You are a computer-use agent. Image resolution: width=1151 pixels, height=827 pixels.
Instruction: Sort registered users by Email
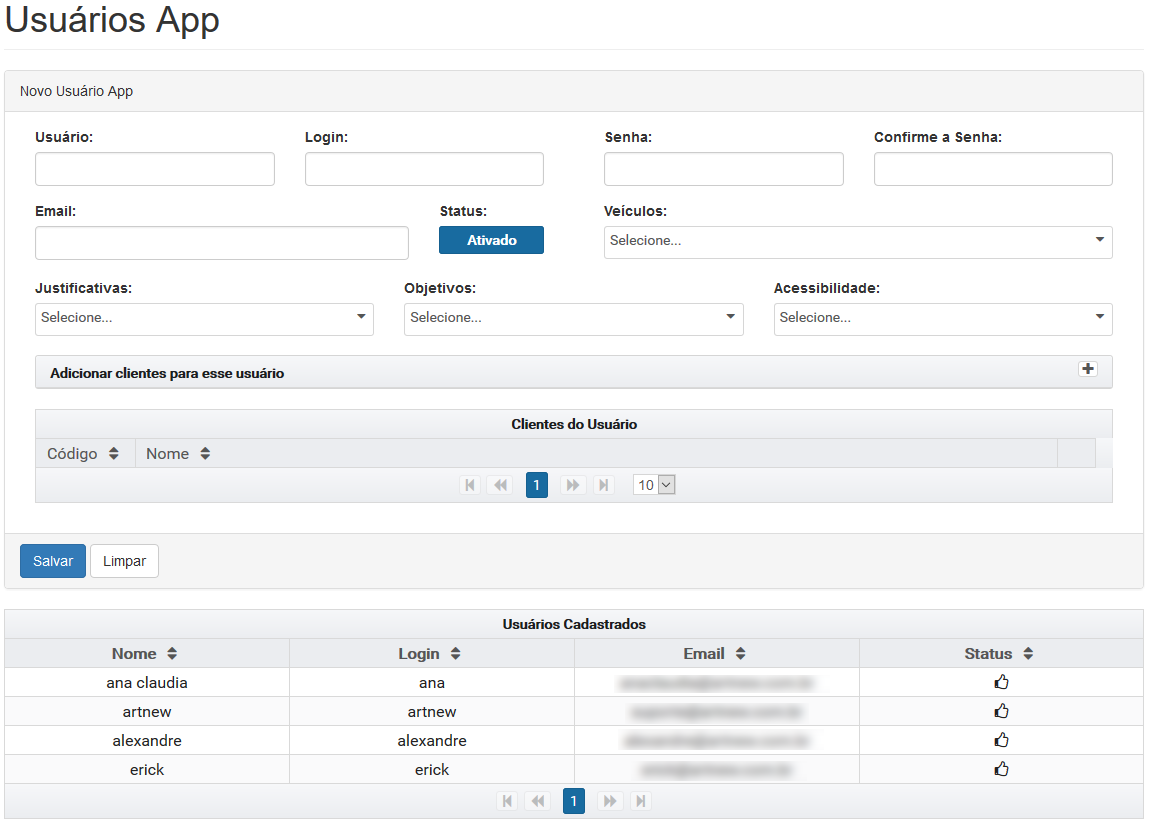[740, 653]
